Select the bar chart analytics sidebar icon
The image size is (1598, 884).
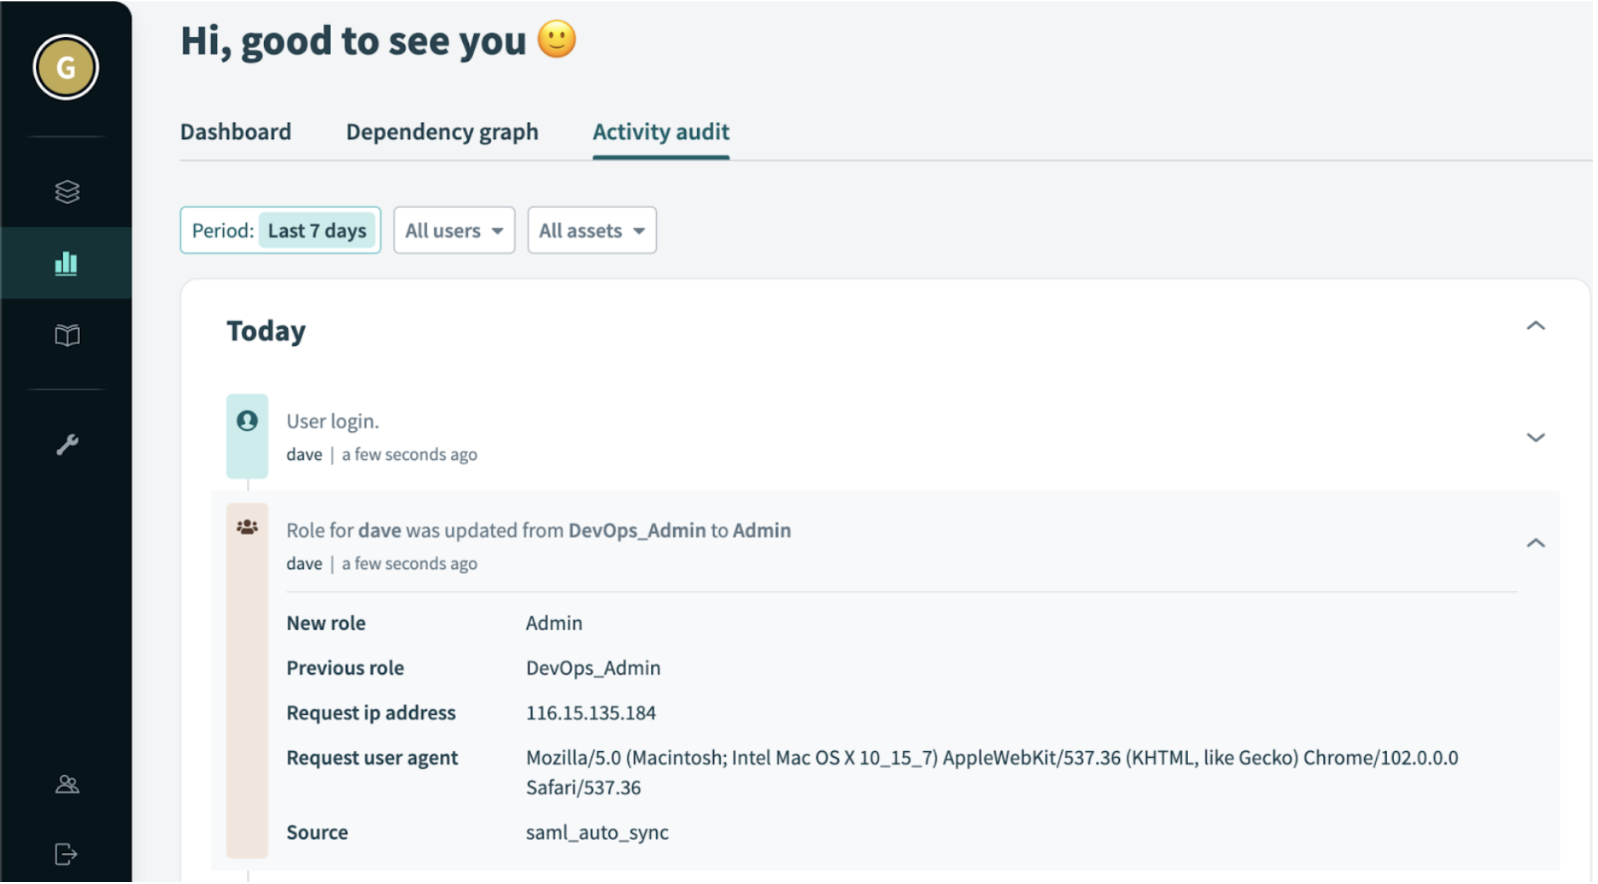click(67, 264)
